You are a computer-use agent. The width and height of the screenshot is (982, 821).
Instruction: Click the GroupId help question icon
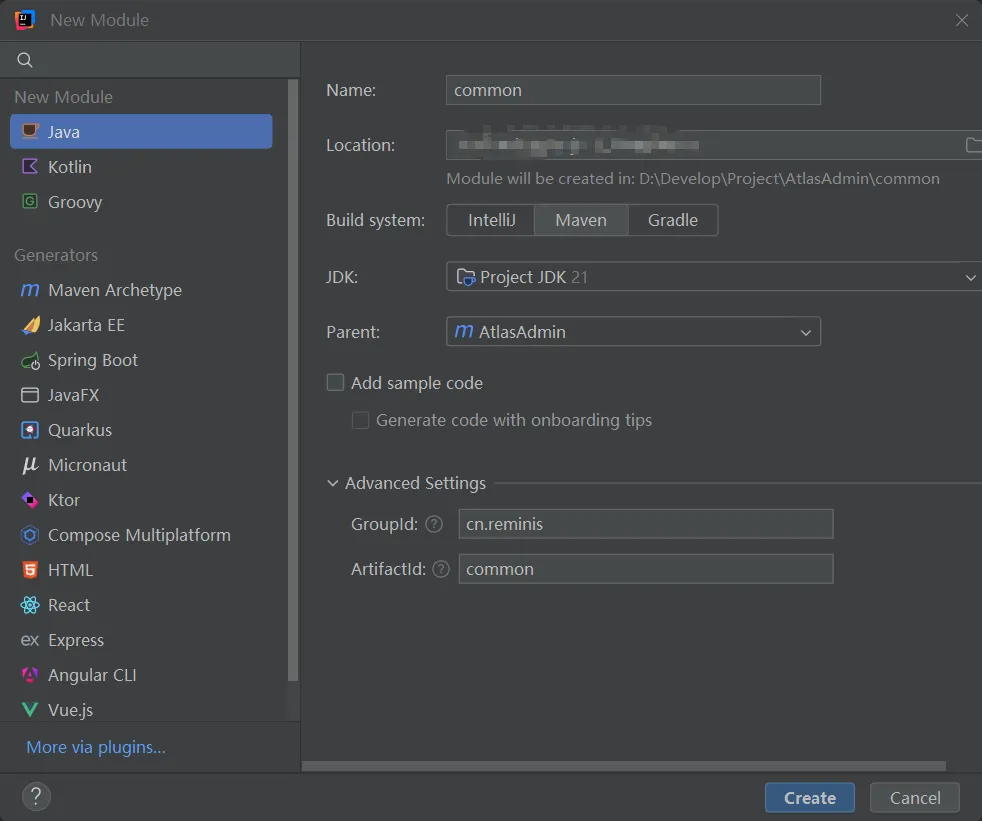434,524
